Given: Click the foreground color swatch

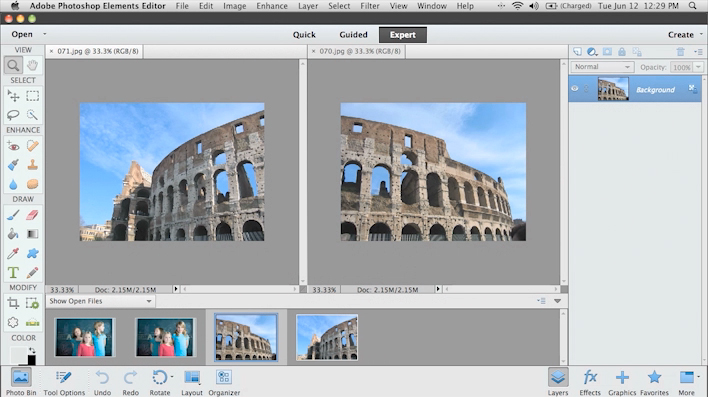Looking at the screenshot, I should (x=18, y=354).
